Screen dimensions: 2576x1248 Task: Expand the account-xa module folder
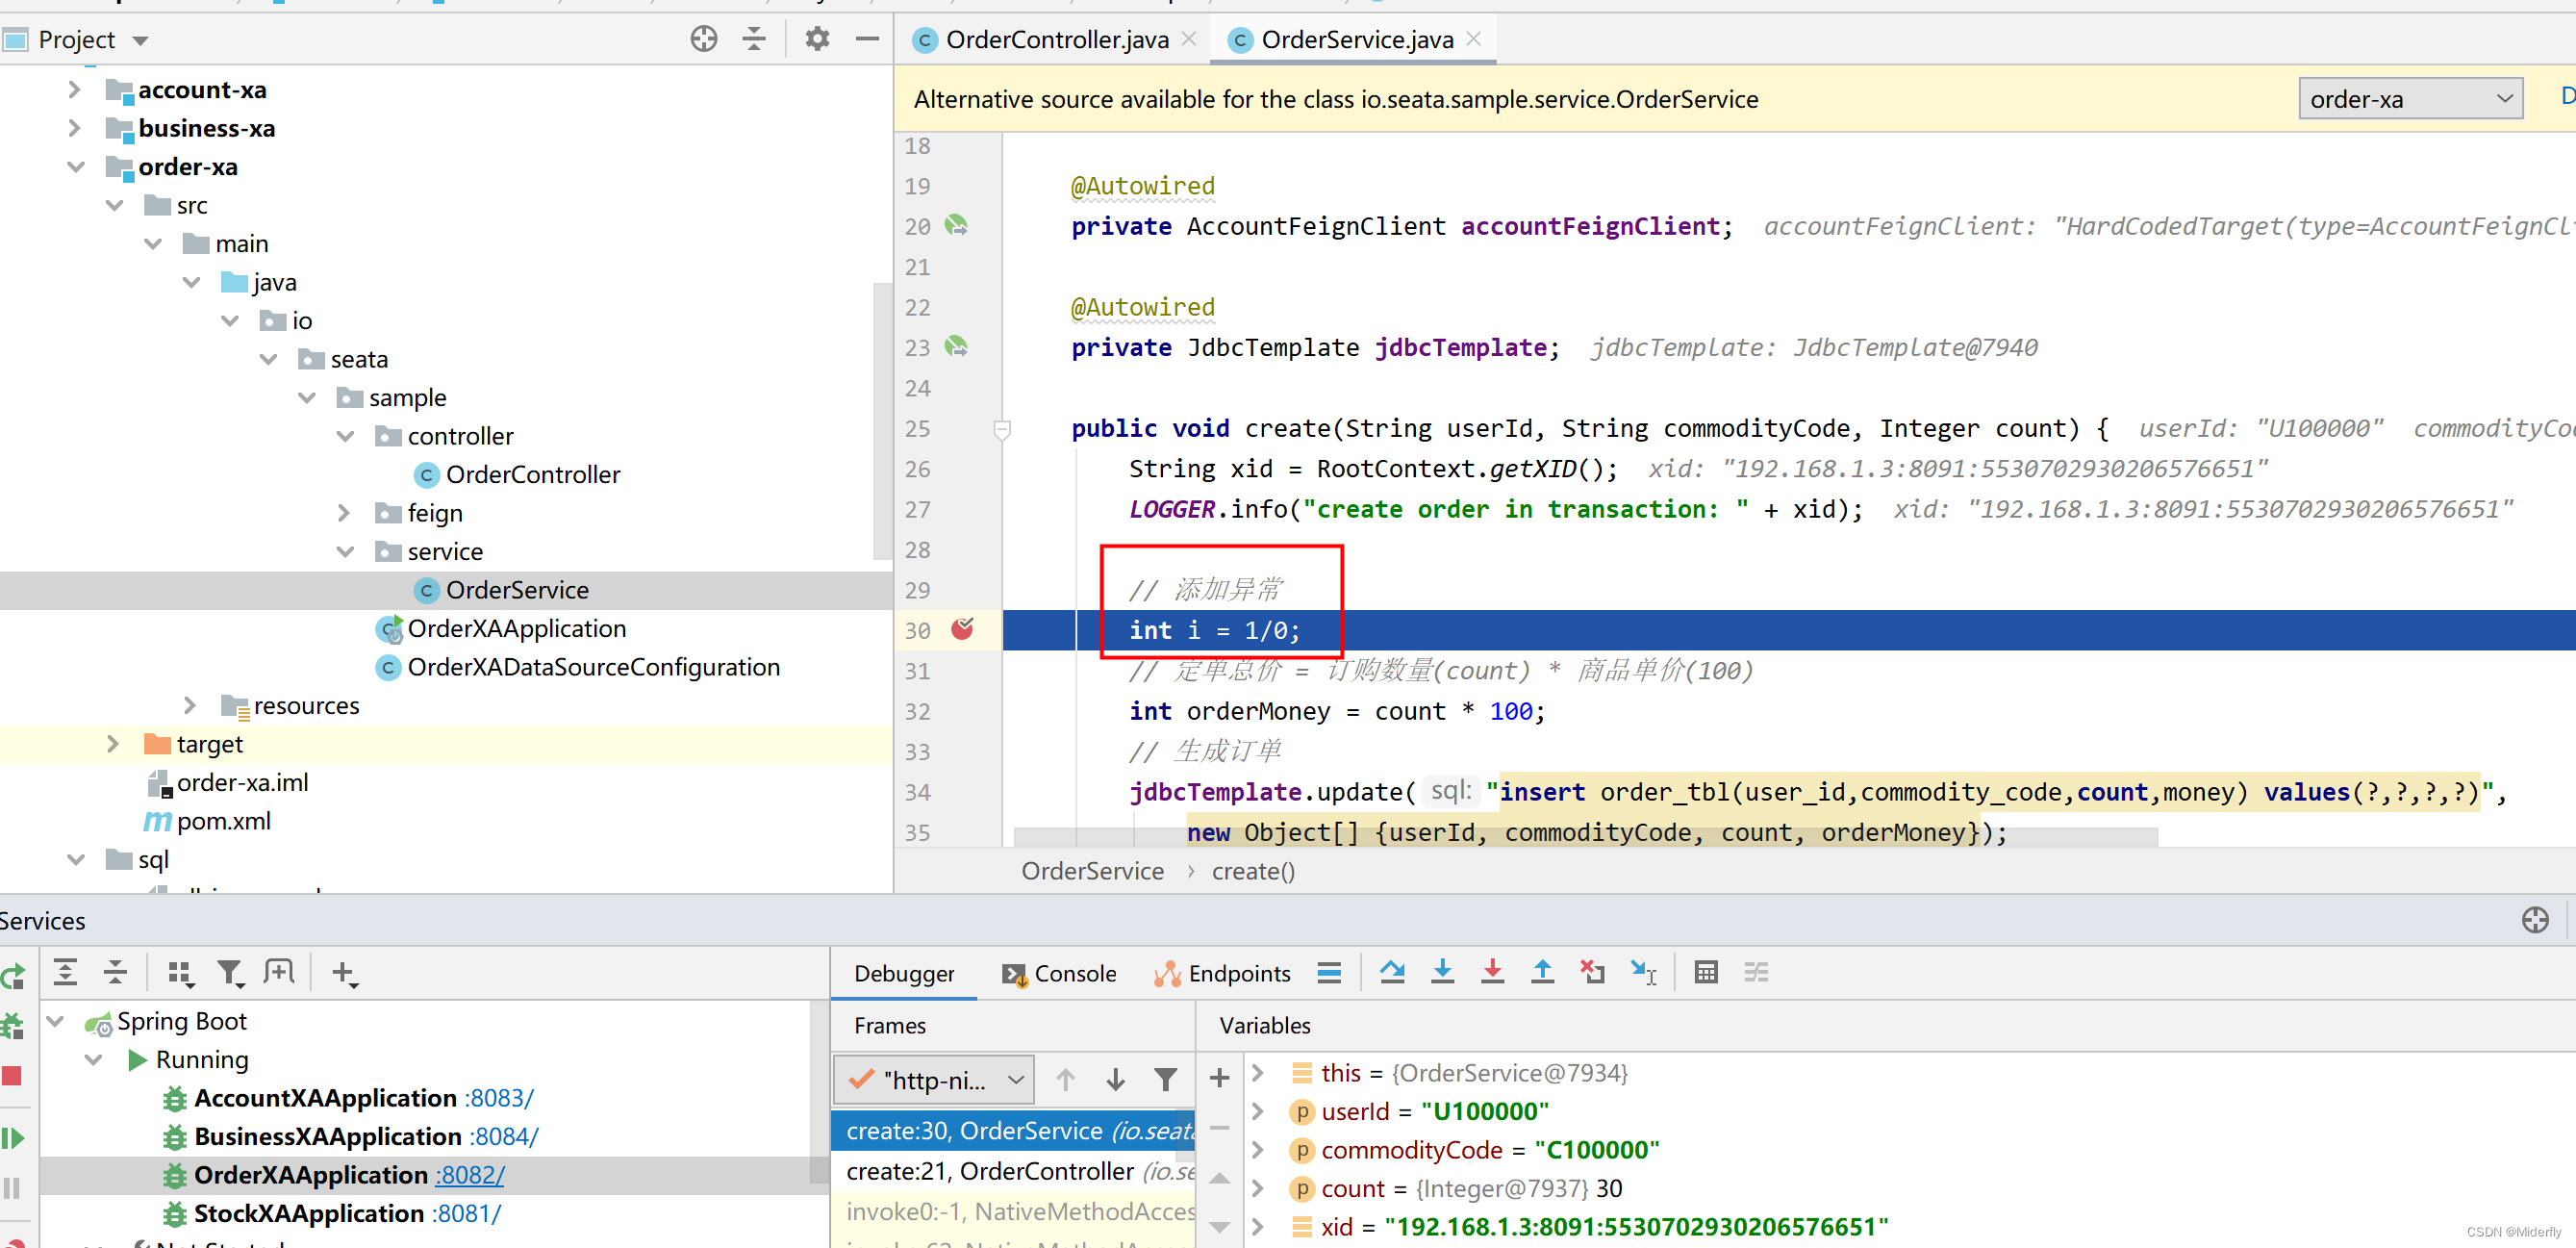click(x=74, y=90)
